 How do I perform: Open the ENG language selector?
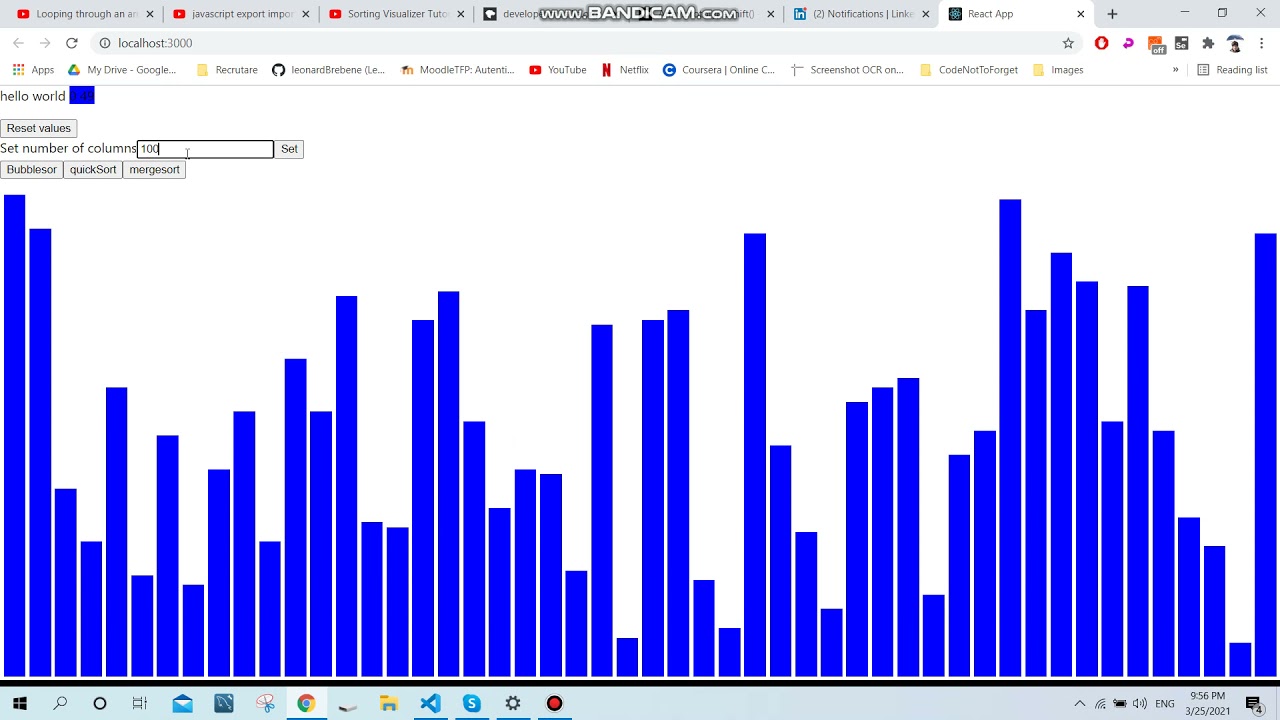[x=1165, y=704]
